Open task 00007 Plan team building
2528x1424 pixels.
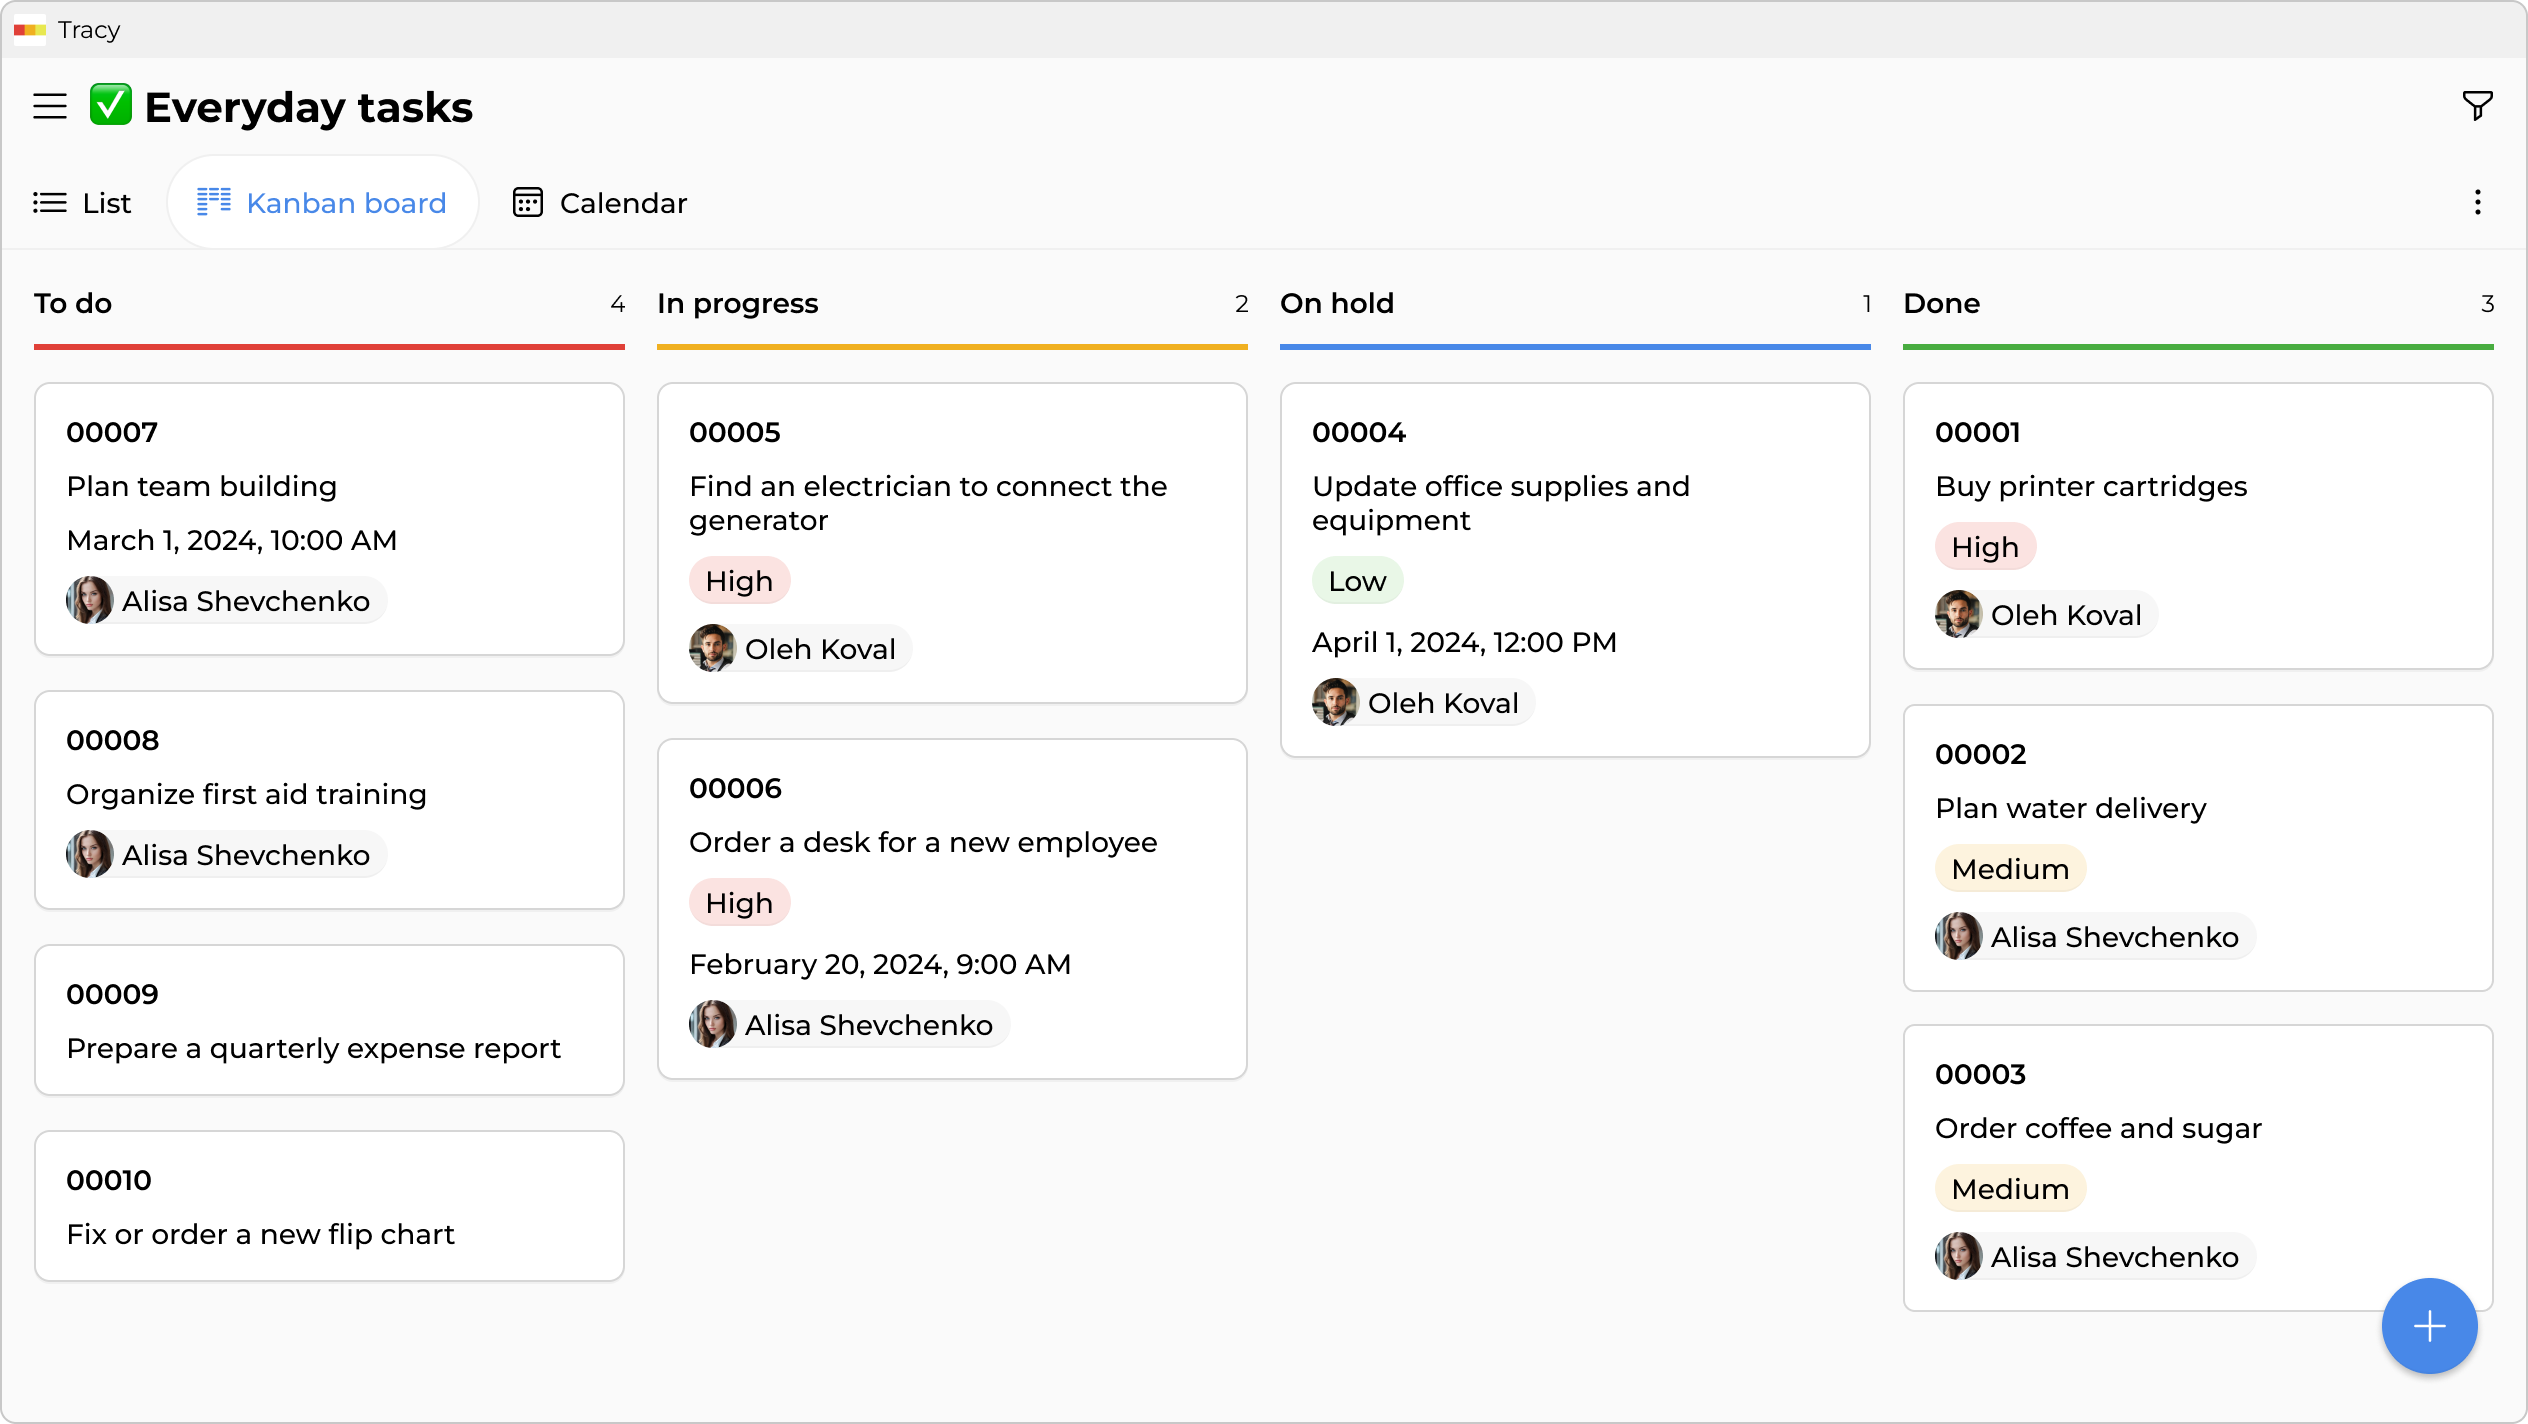click(x=329, y=518)
